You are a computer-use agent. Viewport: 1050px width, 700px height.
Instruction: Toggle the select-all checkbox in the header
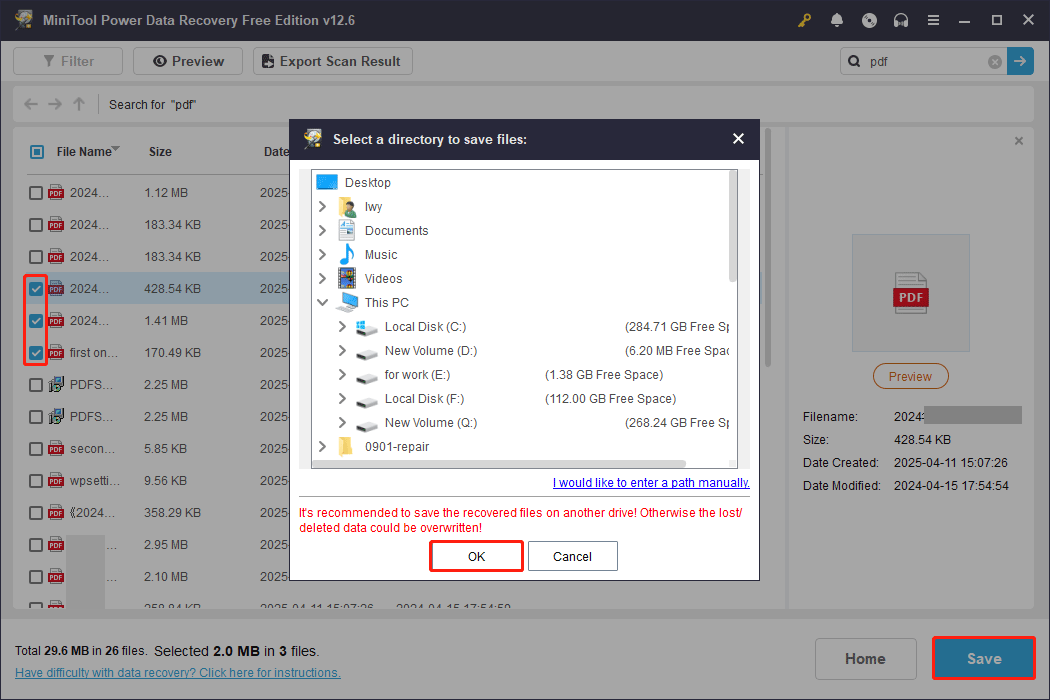point(35,151)
